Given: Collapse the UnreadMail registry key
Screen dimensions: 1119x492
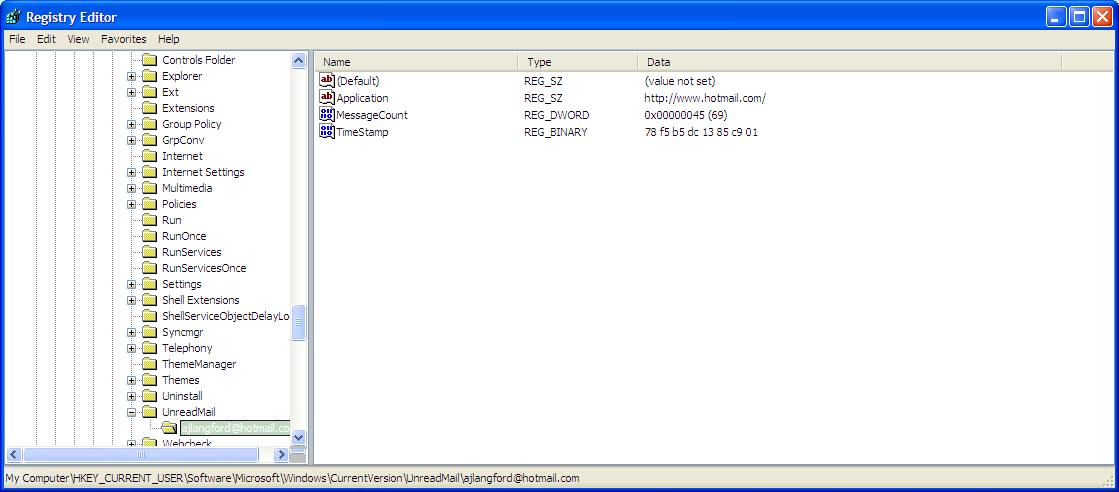Looking at the screenshot, I should (x=131, y=412).
